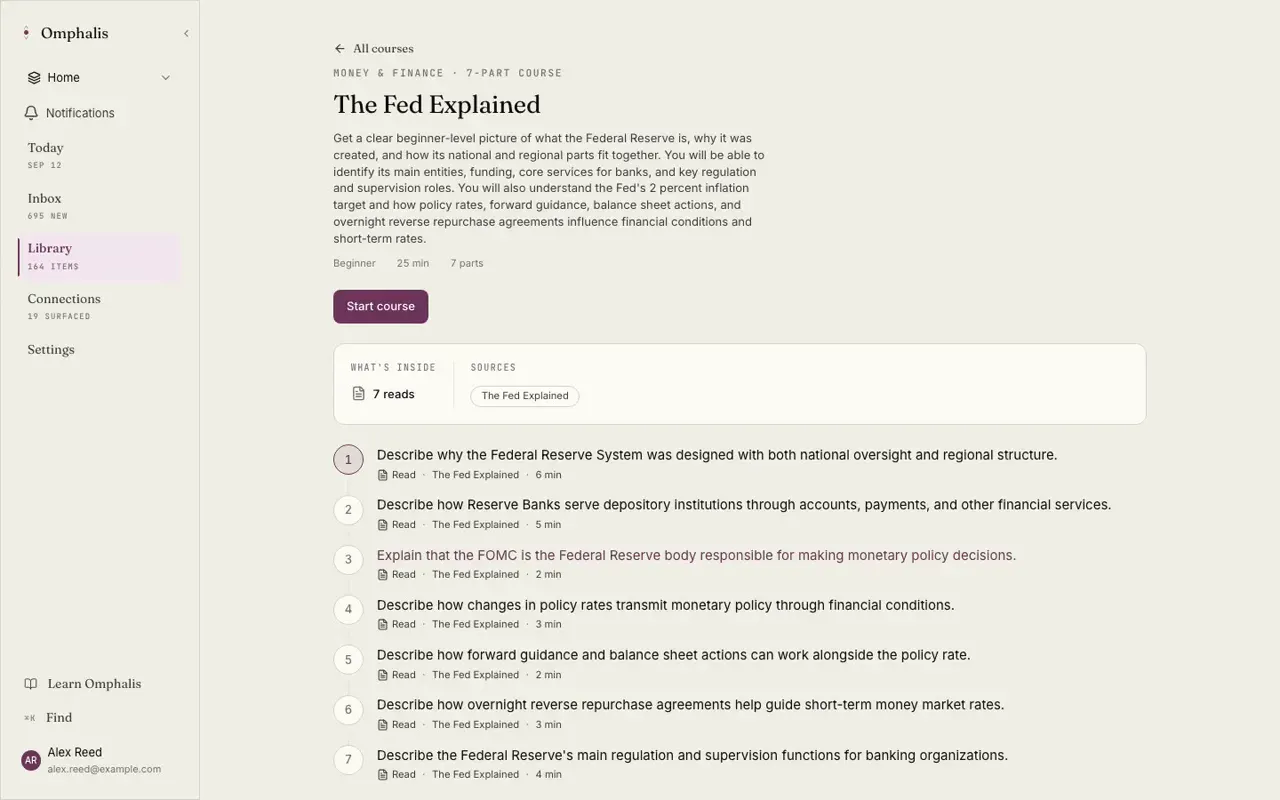Collapse the sidebar with the chevron
The width and height of the screenshot is (1280, 800).
[186, 33]
